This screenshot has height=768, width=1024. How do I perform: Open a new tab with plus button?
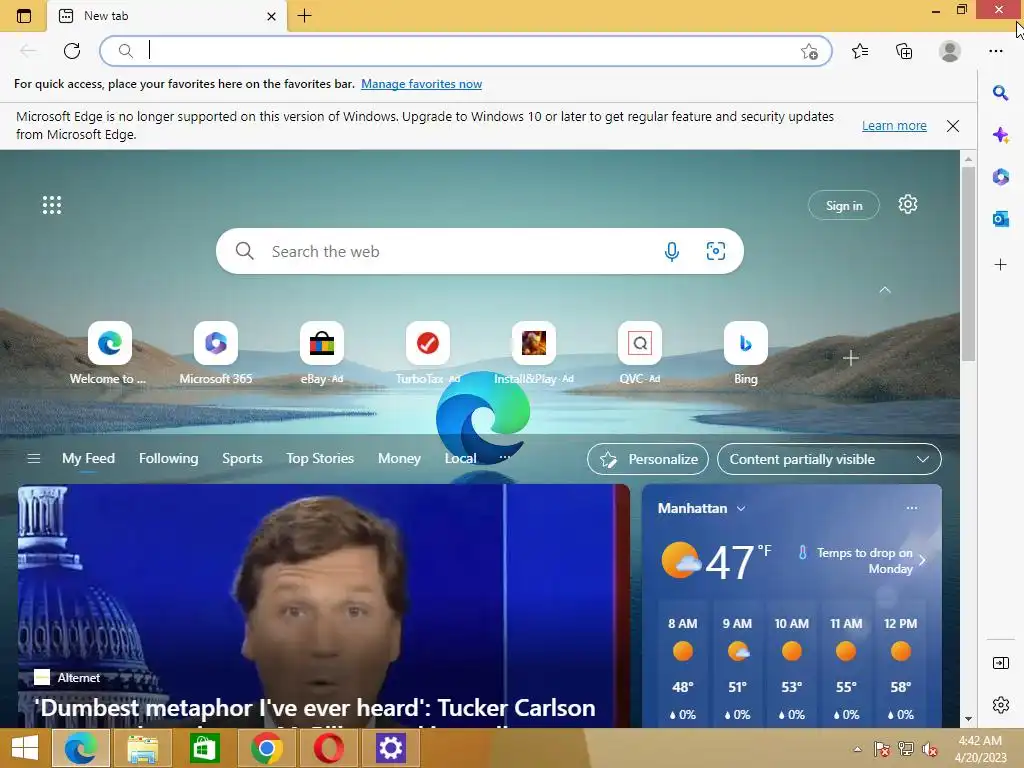(x=304, y=16)
